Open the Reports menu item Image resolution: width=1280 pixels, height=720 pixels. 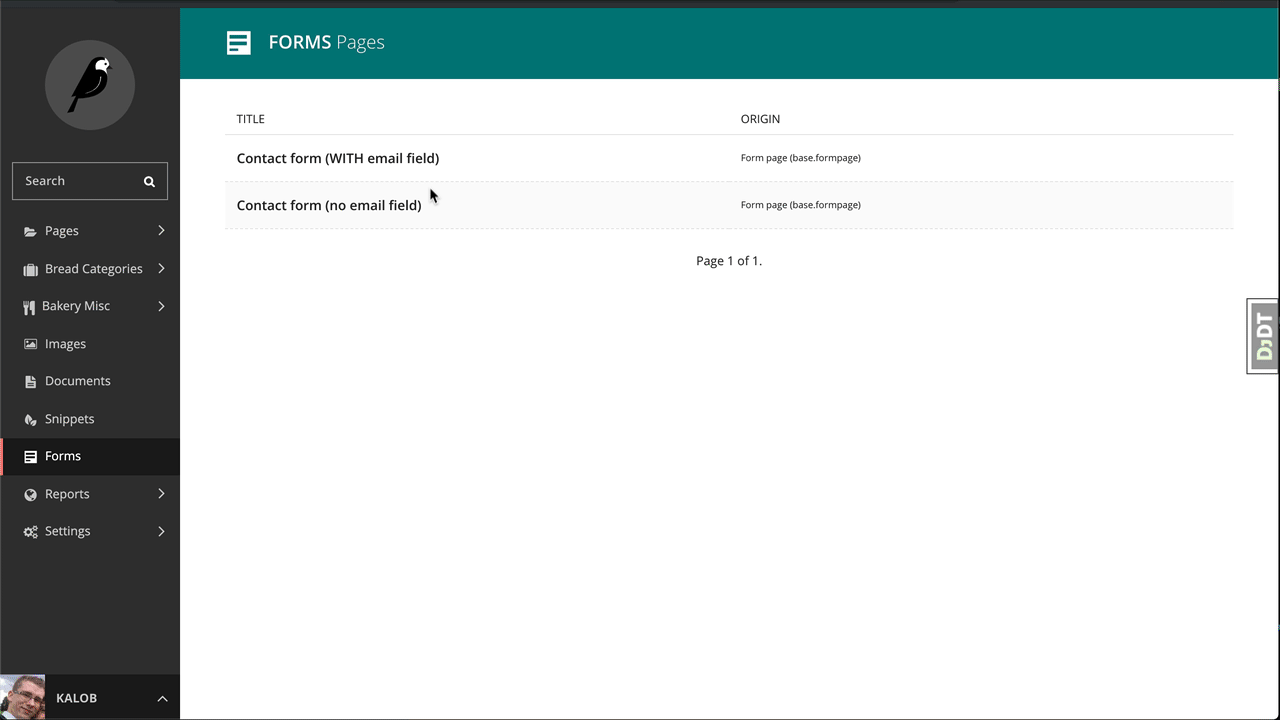point(90,494)
